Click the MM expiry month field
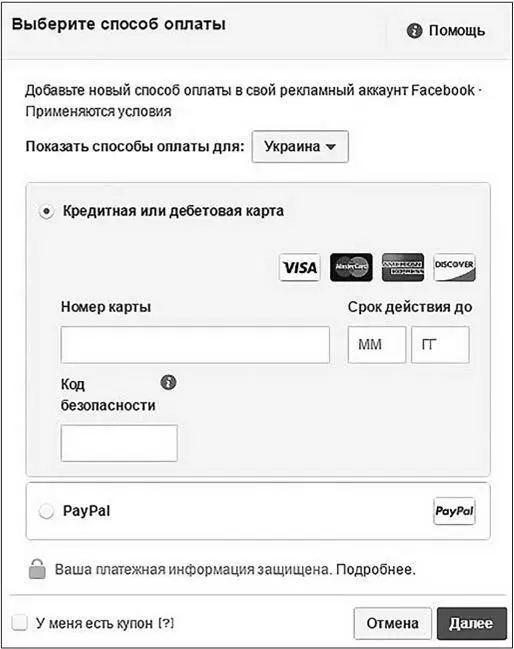This screenshot has height=649, width=514. point(377,344)
